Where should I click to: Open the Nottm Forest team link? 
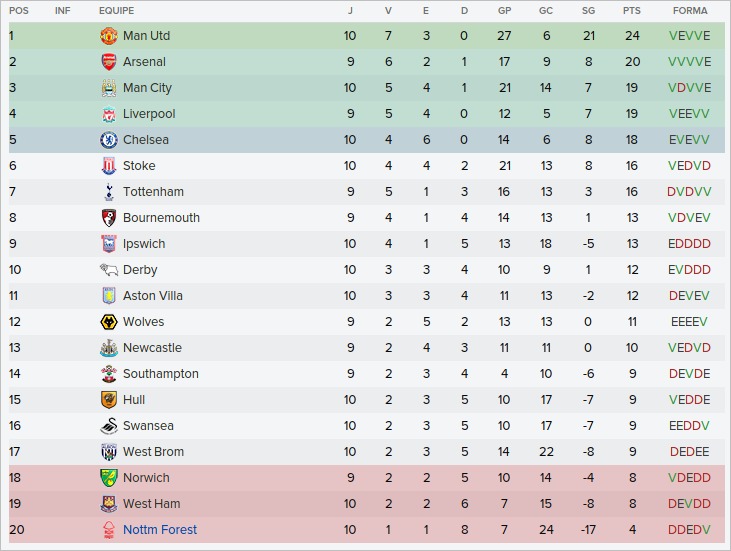160,530
